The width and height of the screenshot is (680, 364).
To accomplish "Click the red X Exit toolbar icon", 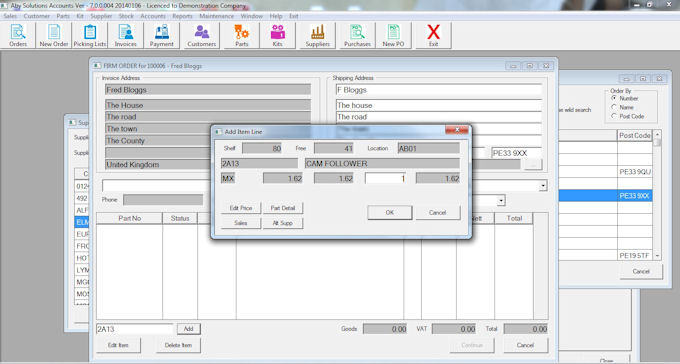I will pos(433,35).
